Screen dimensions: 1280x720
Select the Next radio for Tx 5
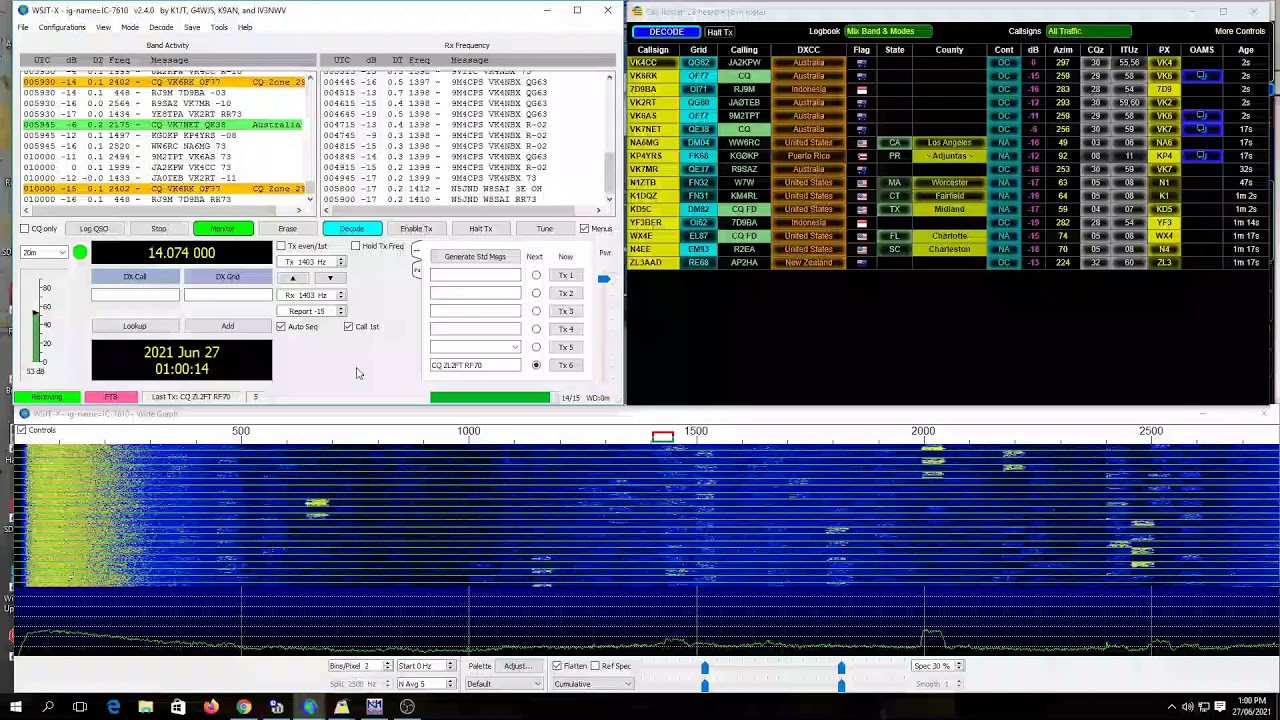click(x=536, y=347)
